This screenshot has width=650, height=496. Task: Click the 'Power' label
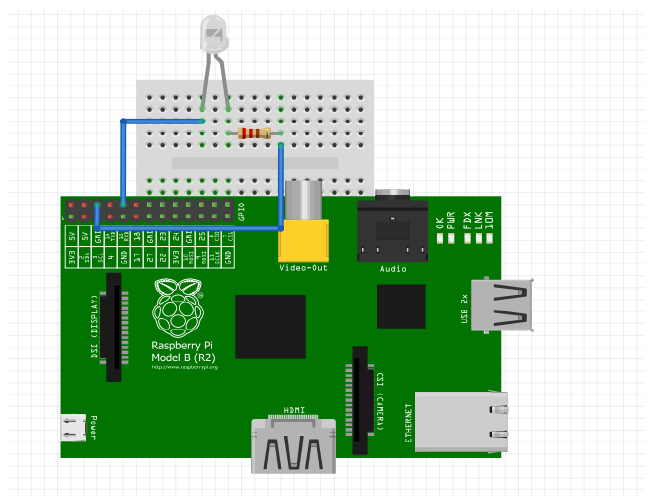tap(93, 428)
